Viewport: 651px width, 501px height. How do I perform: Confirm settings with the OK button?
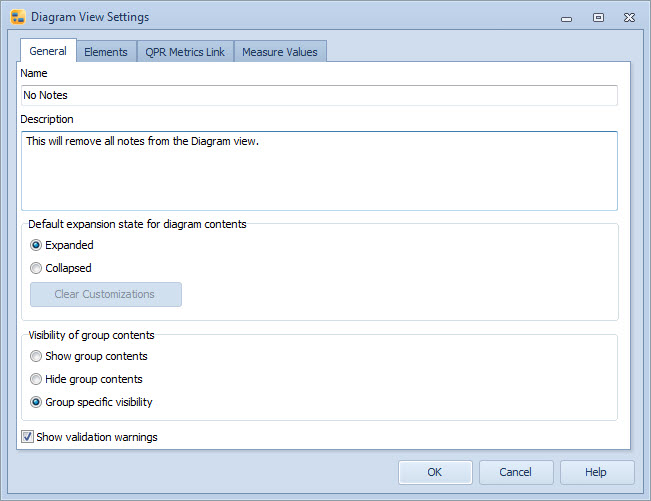(x=435, y=472)
